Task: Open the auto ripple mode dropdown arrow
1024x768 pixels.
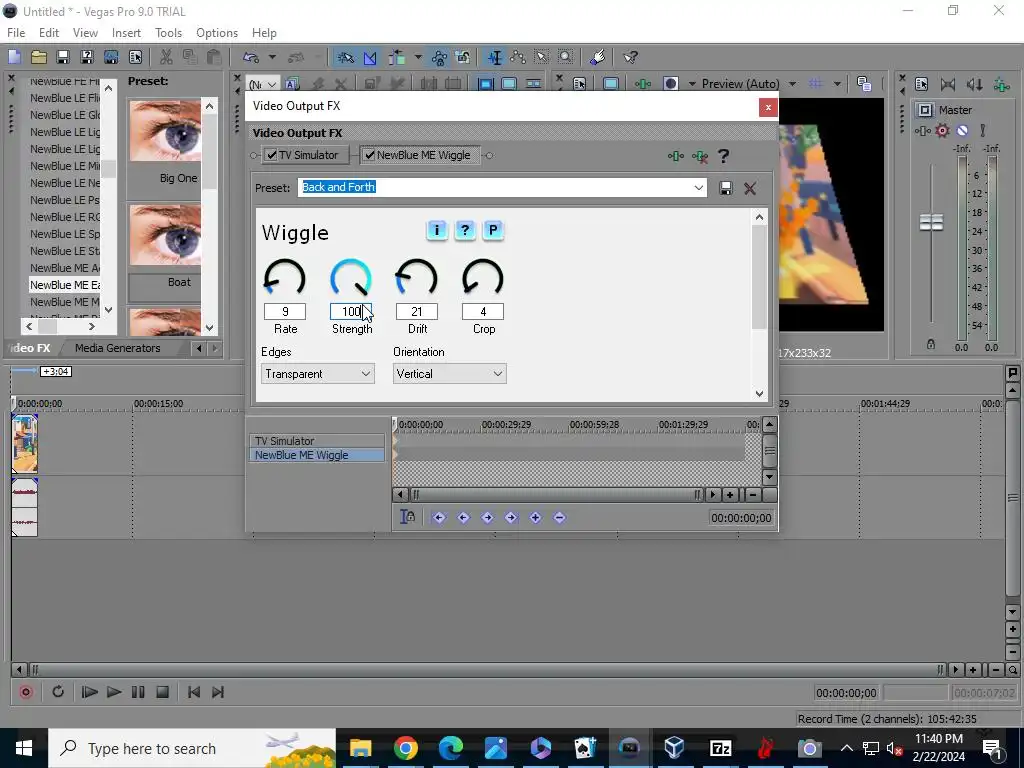Action: tap(418, 57)
